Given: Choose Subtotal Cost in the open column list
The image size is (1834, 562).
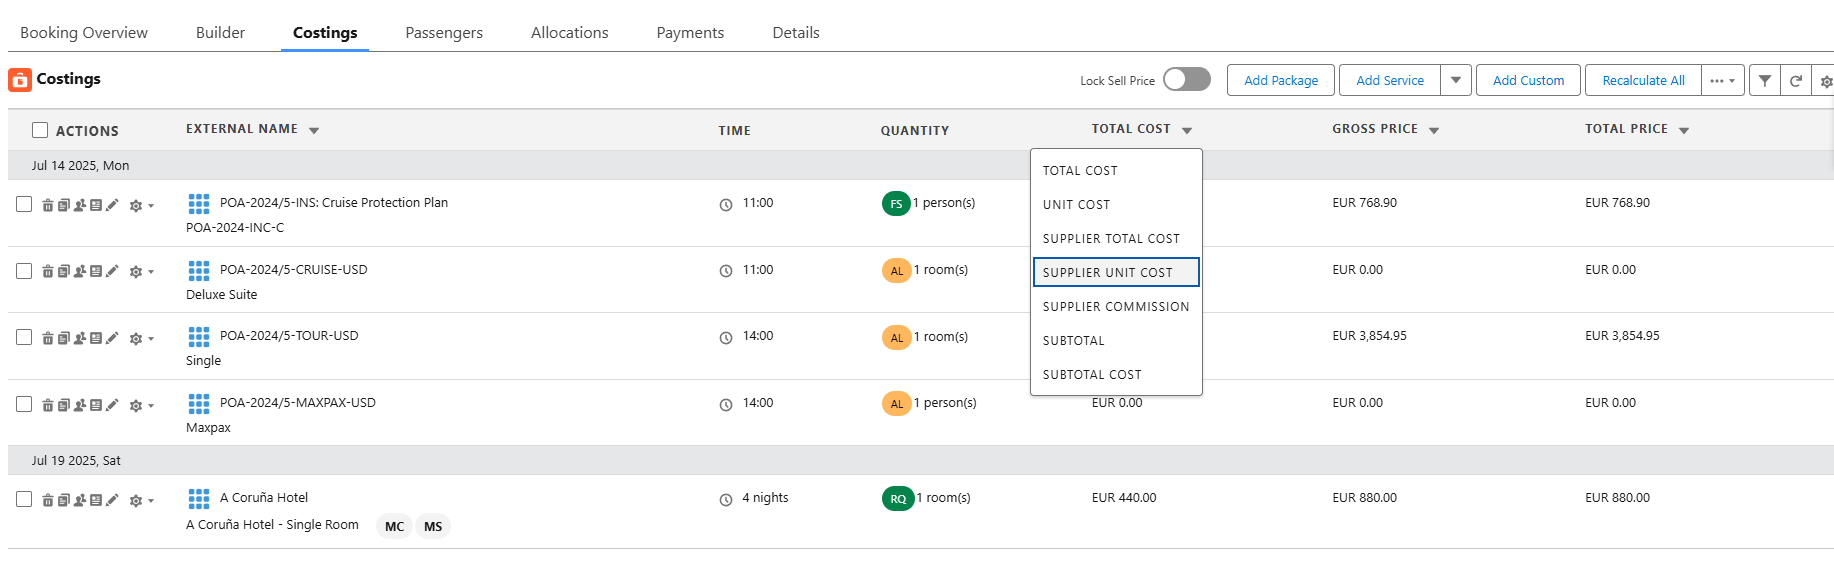Looking at the screenshot, I should click(x=1091, y=375).
